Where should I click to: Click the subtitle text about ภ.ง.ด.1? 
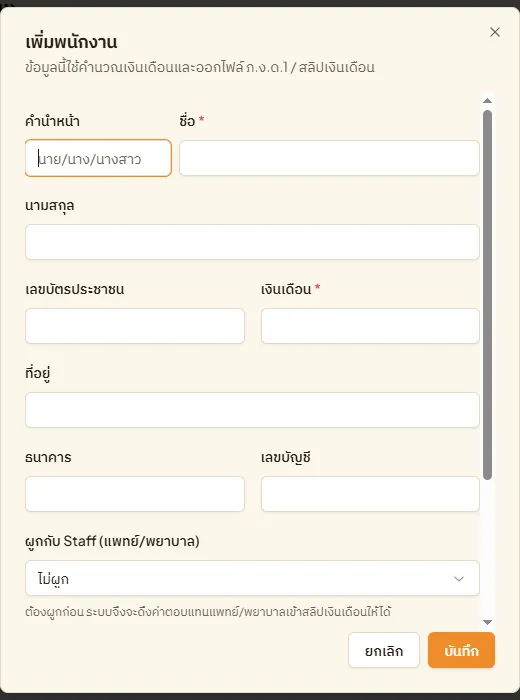tap(200, 68)
